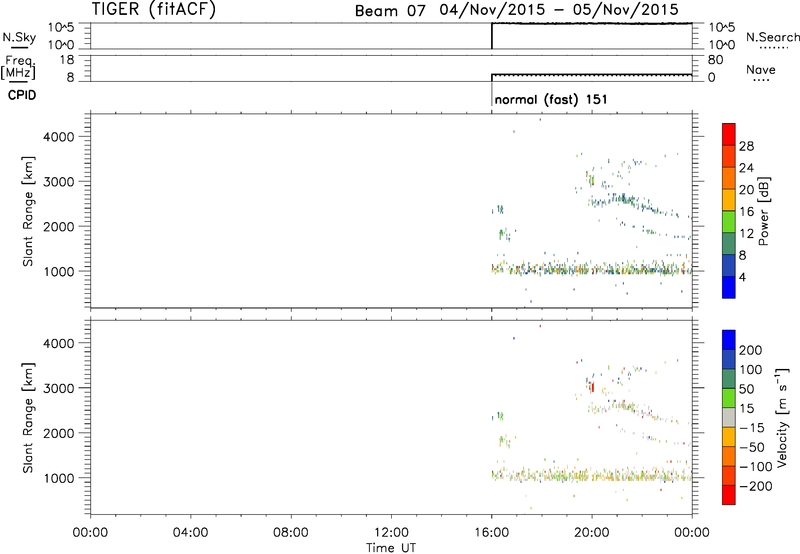Click the "Velocity [m s-1]" colorbar title
This screenshot has width=800, height=554.
(x=782, y=417)
